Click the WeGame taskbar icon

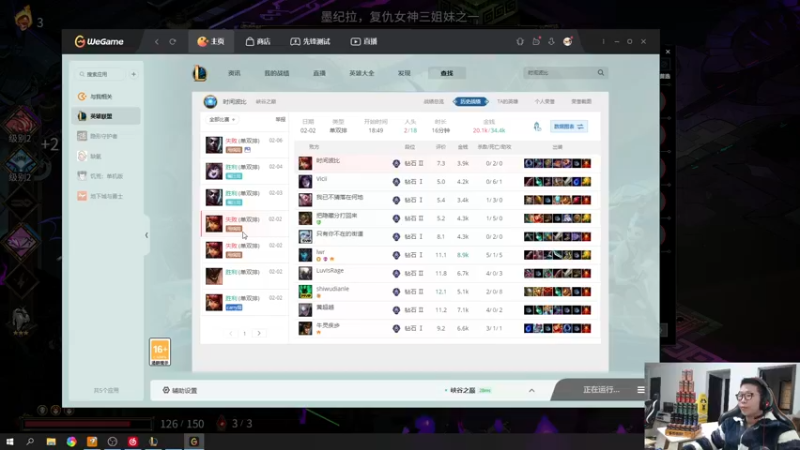tap(194, 442)
